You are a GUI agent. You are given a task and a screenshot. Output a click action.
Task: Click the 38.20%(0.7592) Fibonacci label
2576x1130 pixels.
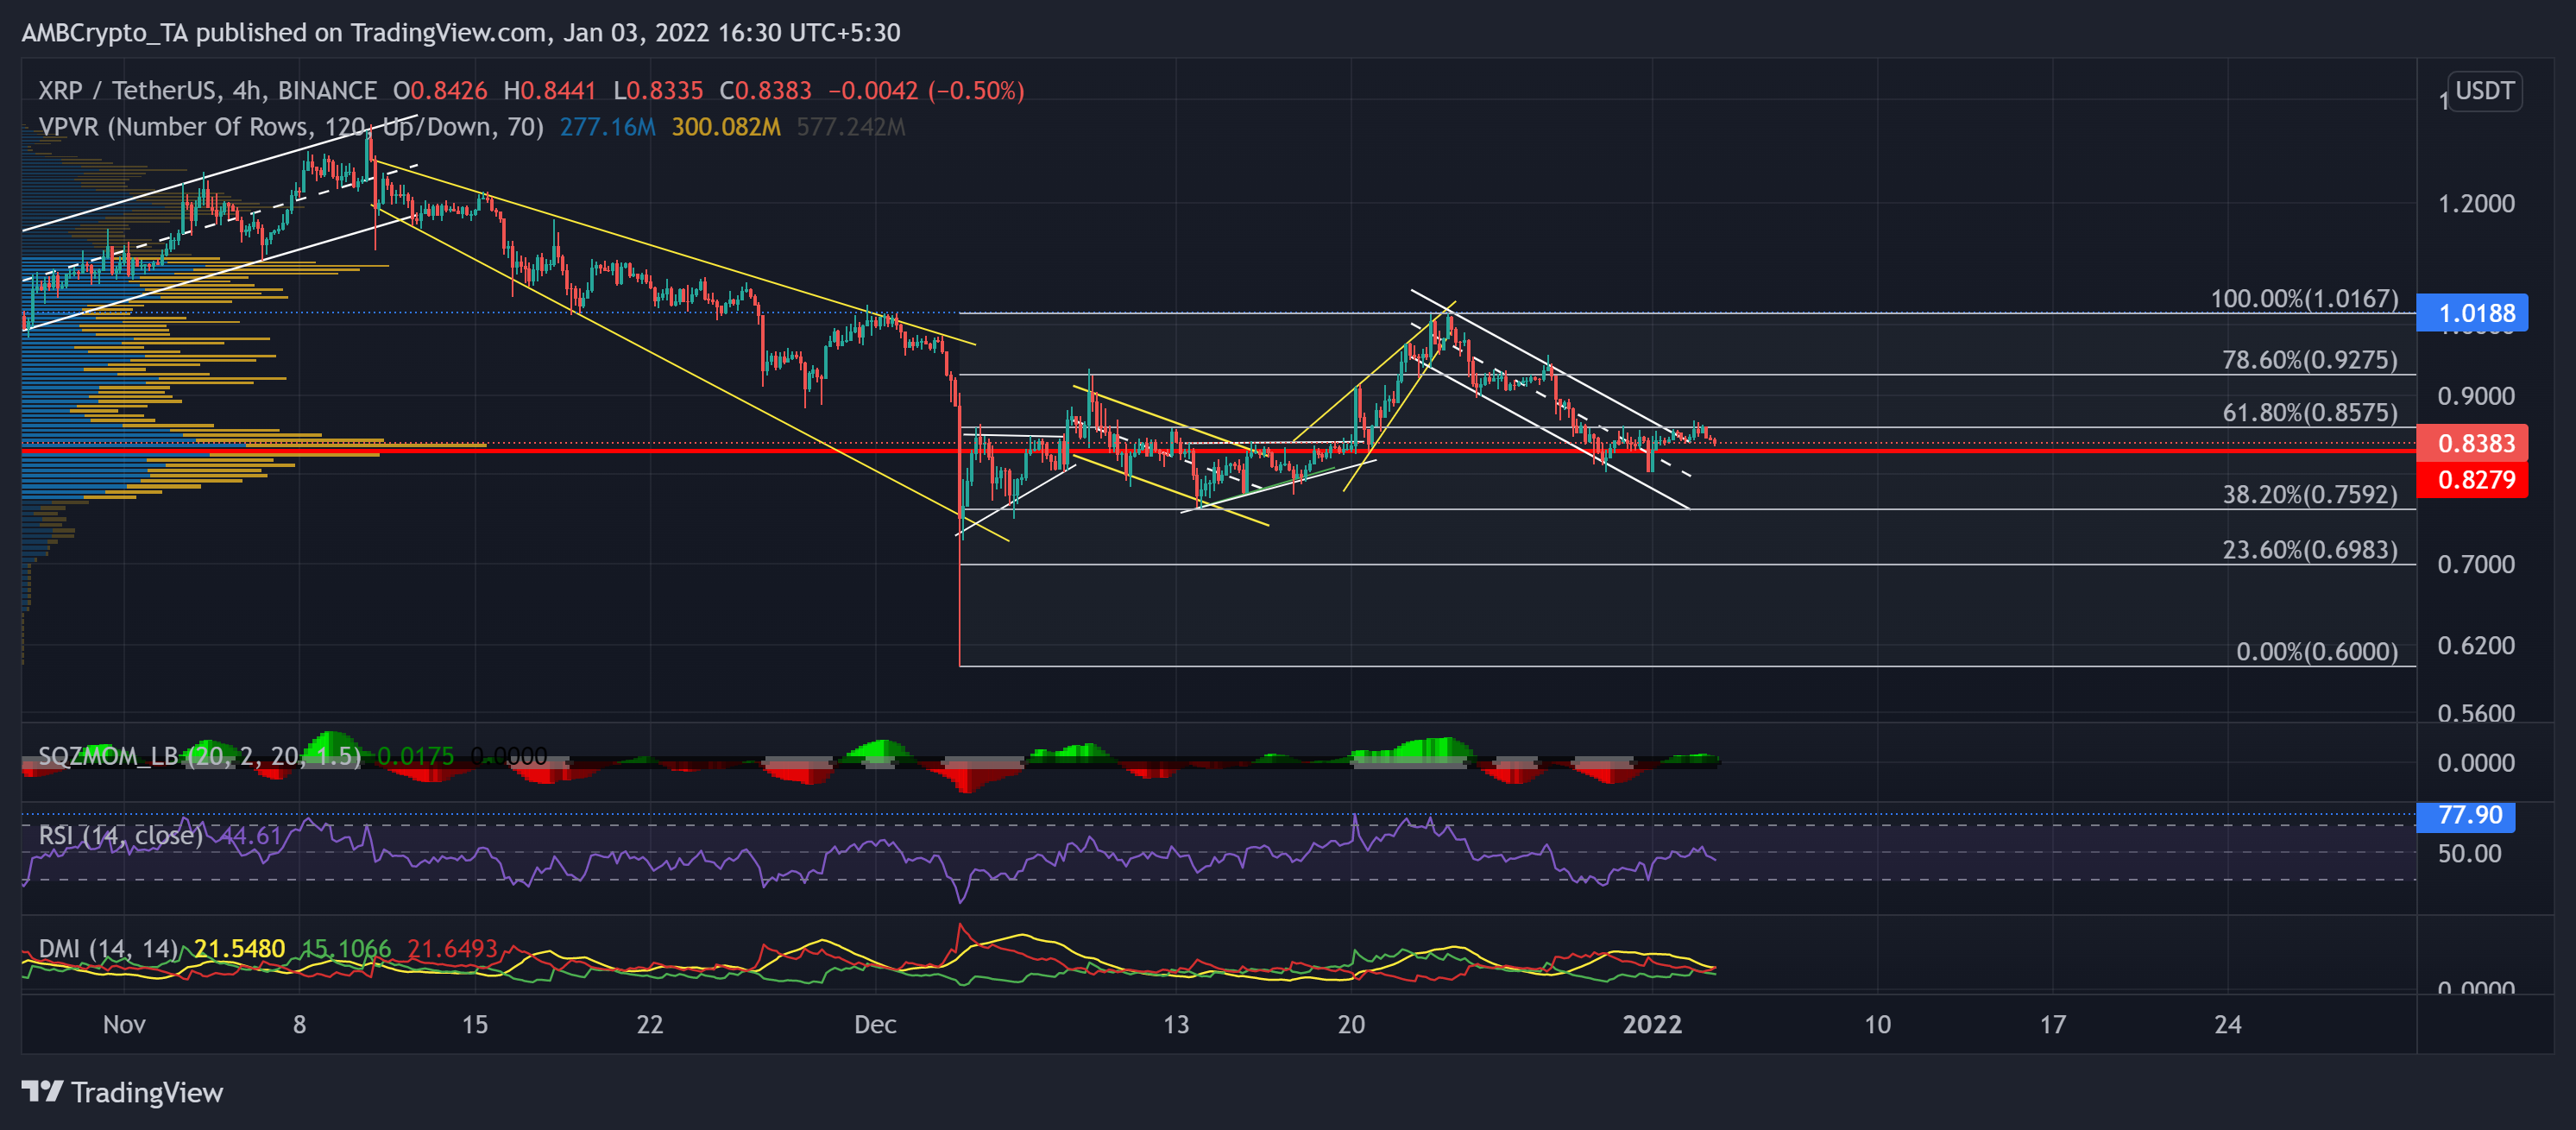(x=2309, y=494)
